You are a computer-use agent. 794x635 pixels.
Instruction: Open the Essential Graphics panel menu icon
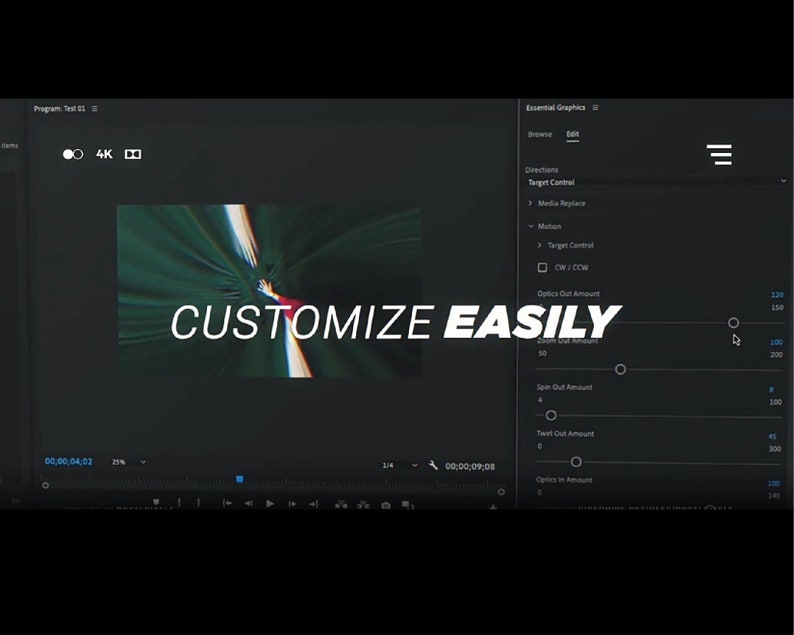595,107
